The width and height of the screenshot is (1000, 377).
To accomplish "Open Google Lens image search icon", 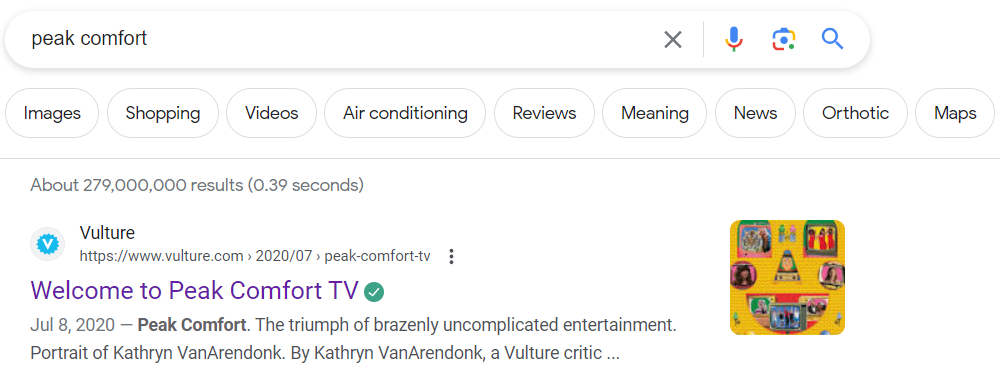I will click(783, 40).
